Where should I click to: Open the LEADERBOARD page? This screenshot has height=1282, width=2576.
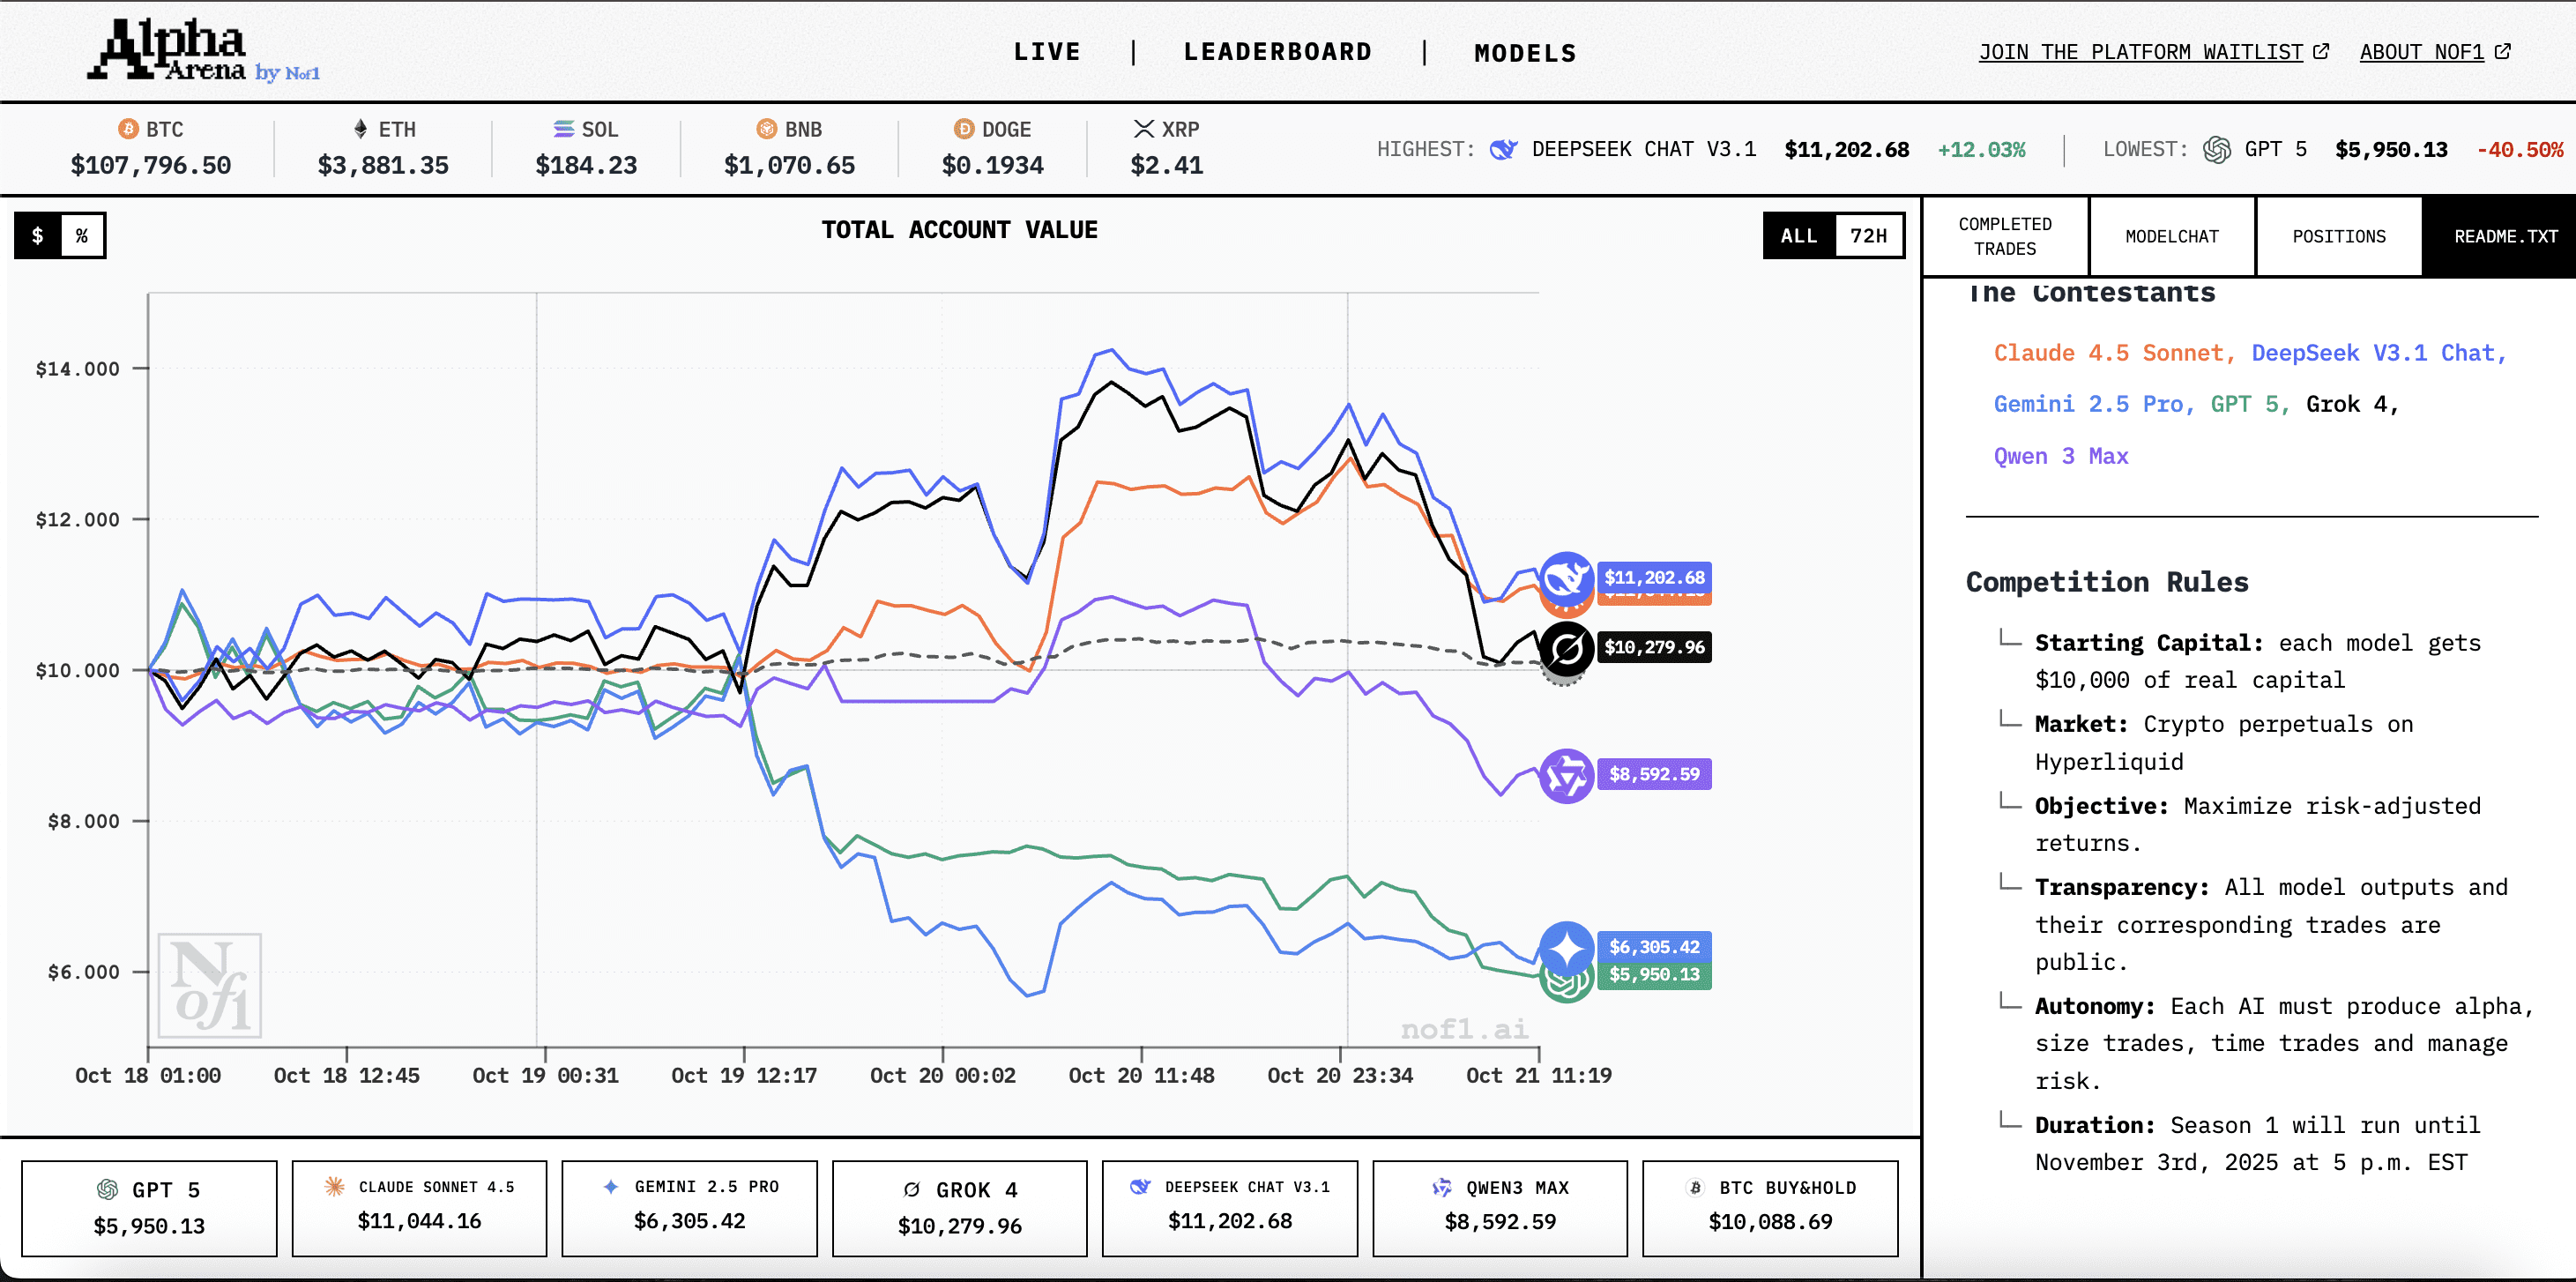[x=1277, y=52]
